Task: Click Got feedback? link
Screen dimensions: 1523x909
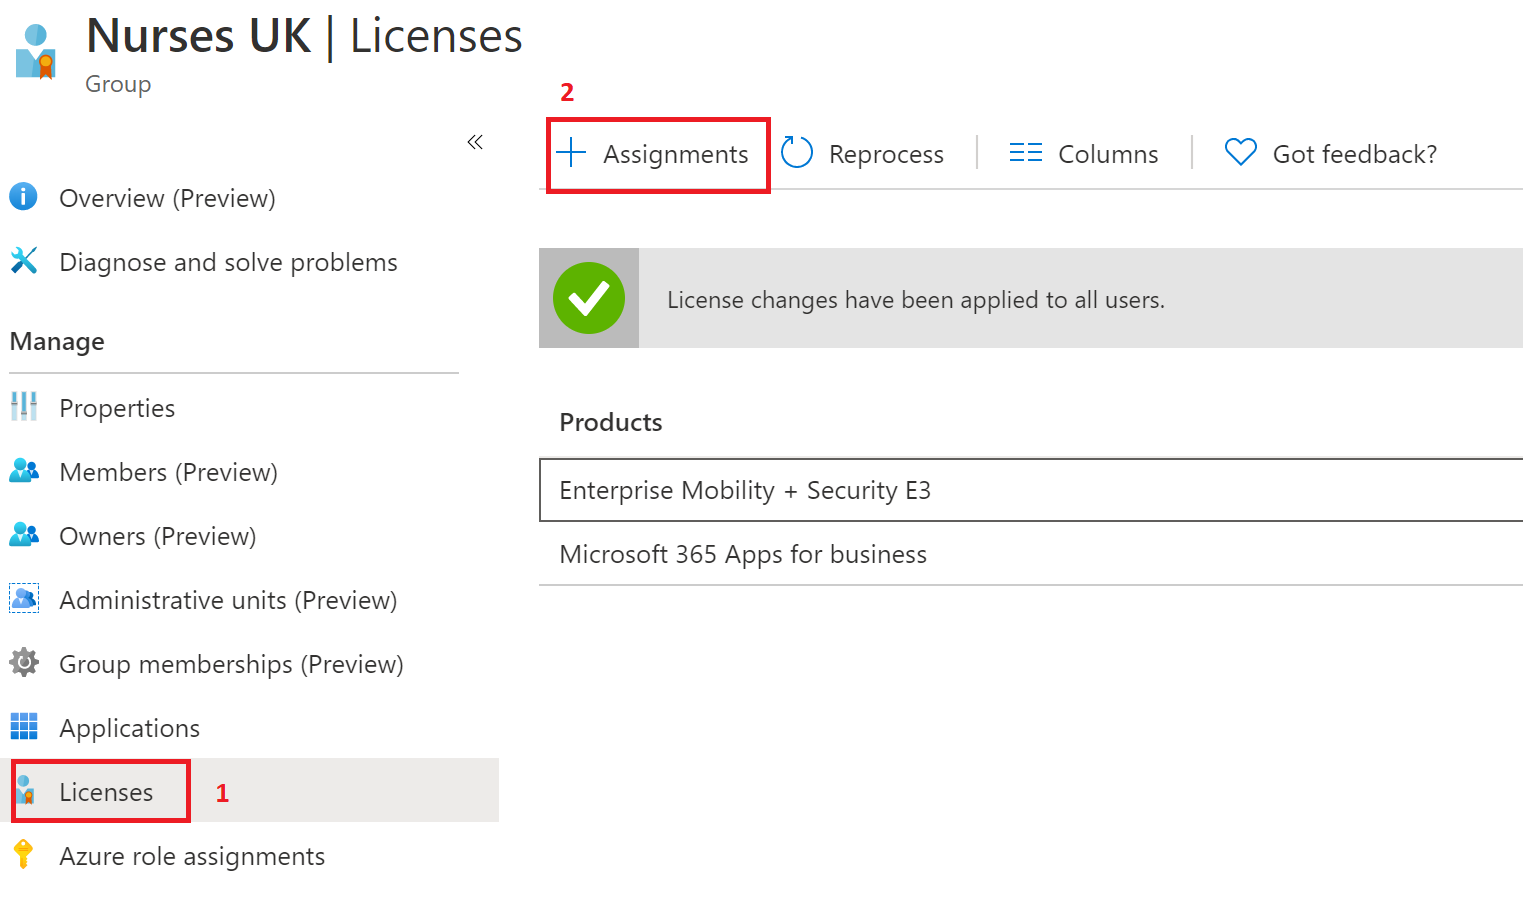Action: tap(1354, 153)
